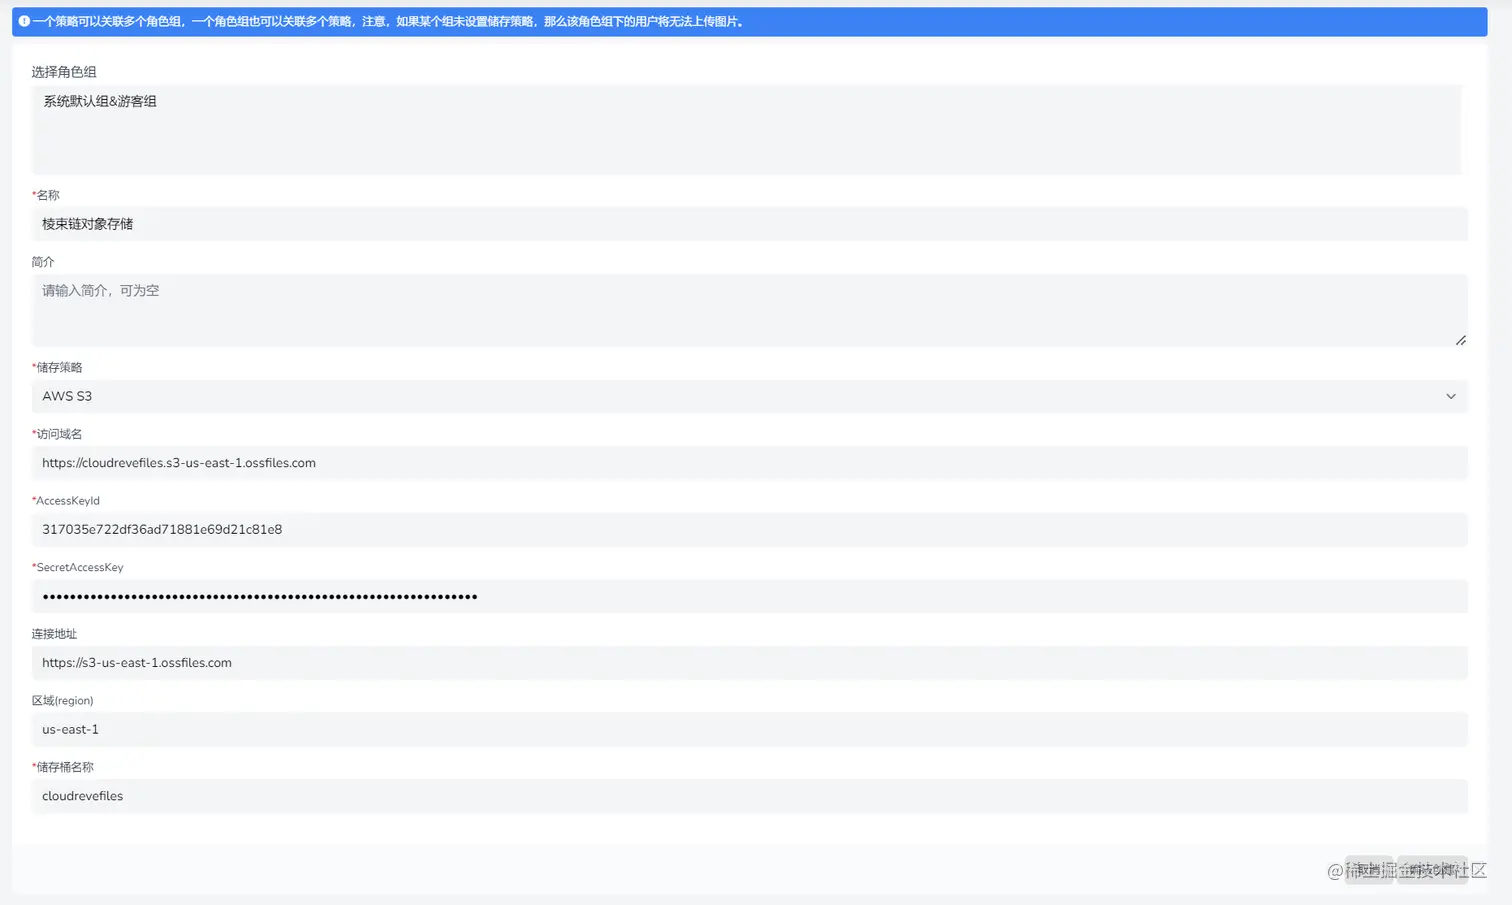Open the 储存策略 AWS S3 dropdown
Screen dimensions: 1512x905
(749, 396)
